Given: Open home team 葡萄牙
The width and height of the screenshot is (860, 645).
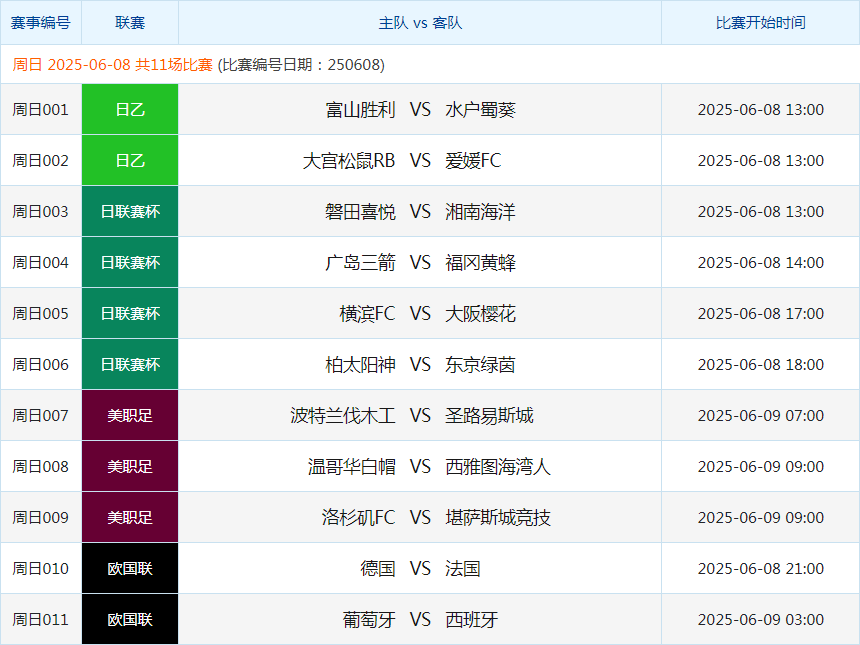Looking at the screenshot, I should click(x=369, y=620).
